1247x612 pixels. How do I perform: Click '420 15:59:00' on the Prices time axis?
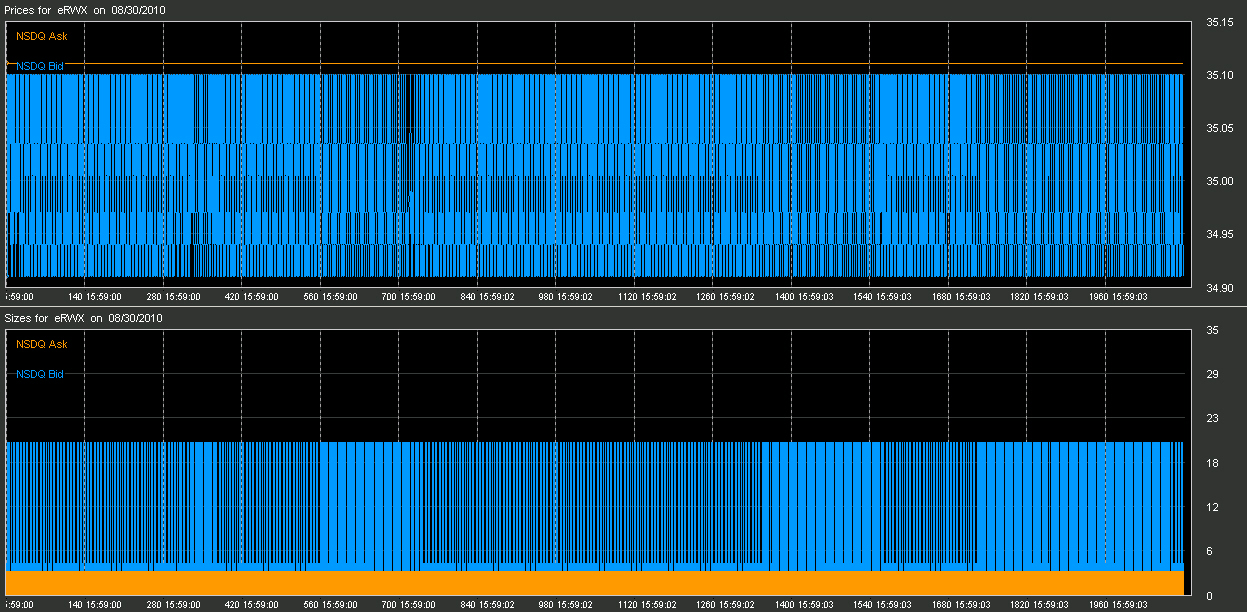click(251, 297)
